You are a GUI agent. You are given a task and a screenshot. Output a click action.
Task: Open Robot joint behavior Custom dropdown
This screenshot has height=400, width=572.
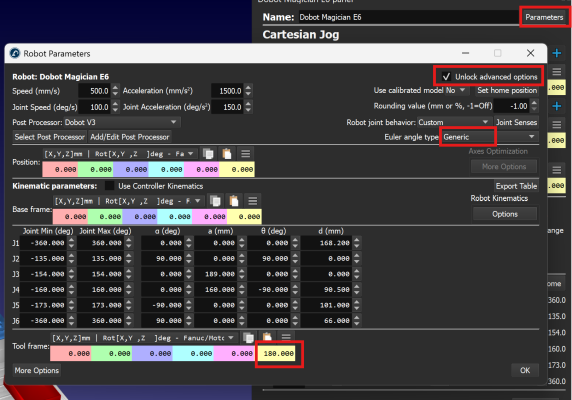(453, 122)
